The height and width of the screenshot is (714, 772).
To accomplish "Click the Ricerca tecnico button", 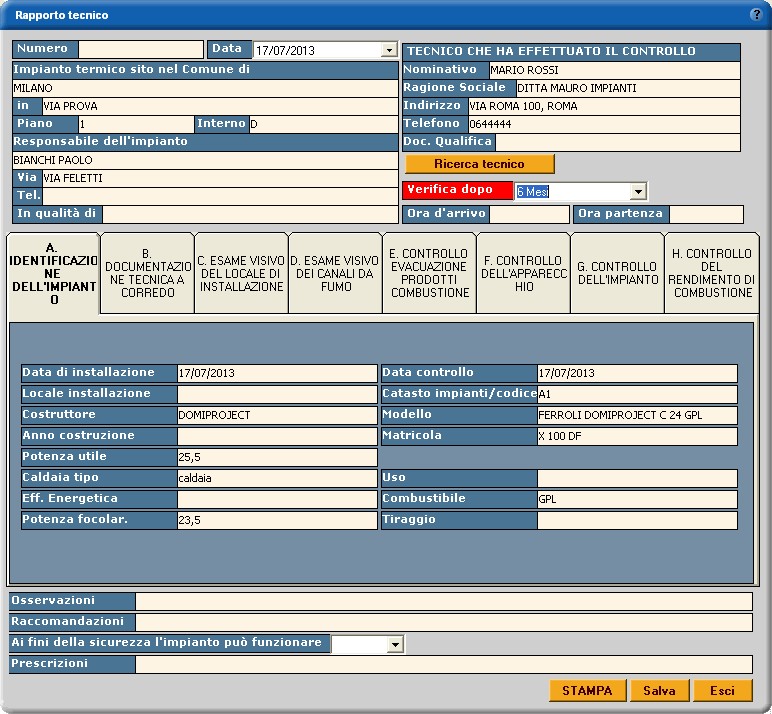I will coord(479,164).
